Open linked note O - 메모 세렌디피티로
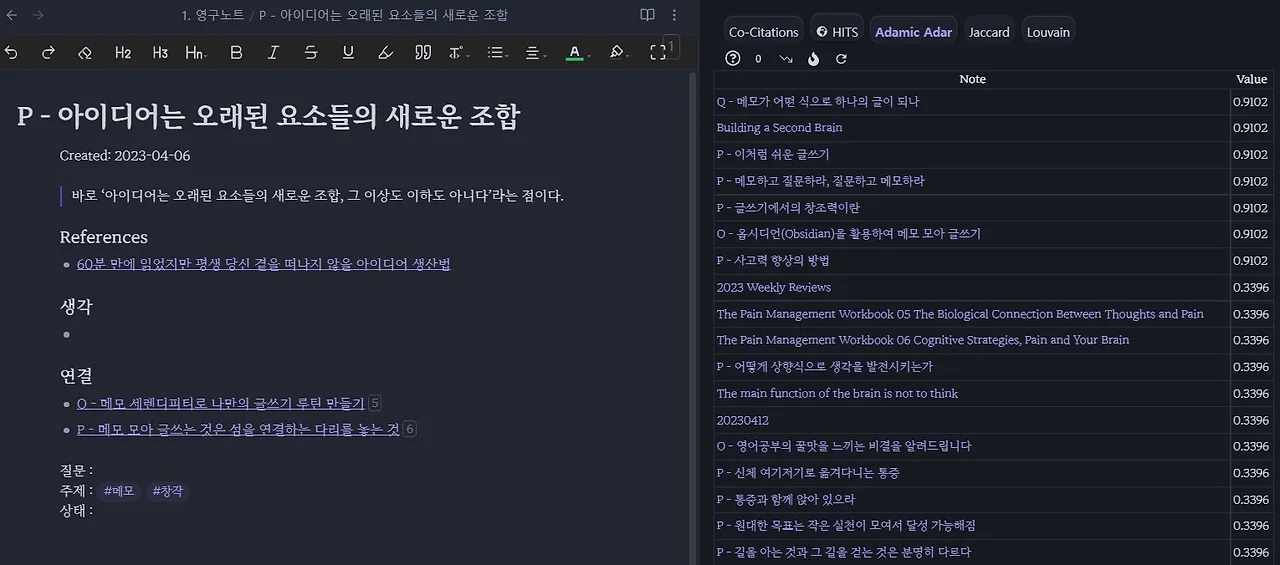Image resolution: width=1280 pixels, height=565 pixels. 220,403
